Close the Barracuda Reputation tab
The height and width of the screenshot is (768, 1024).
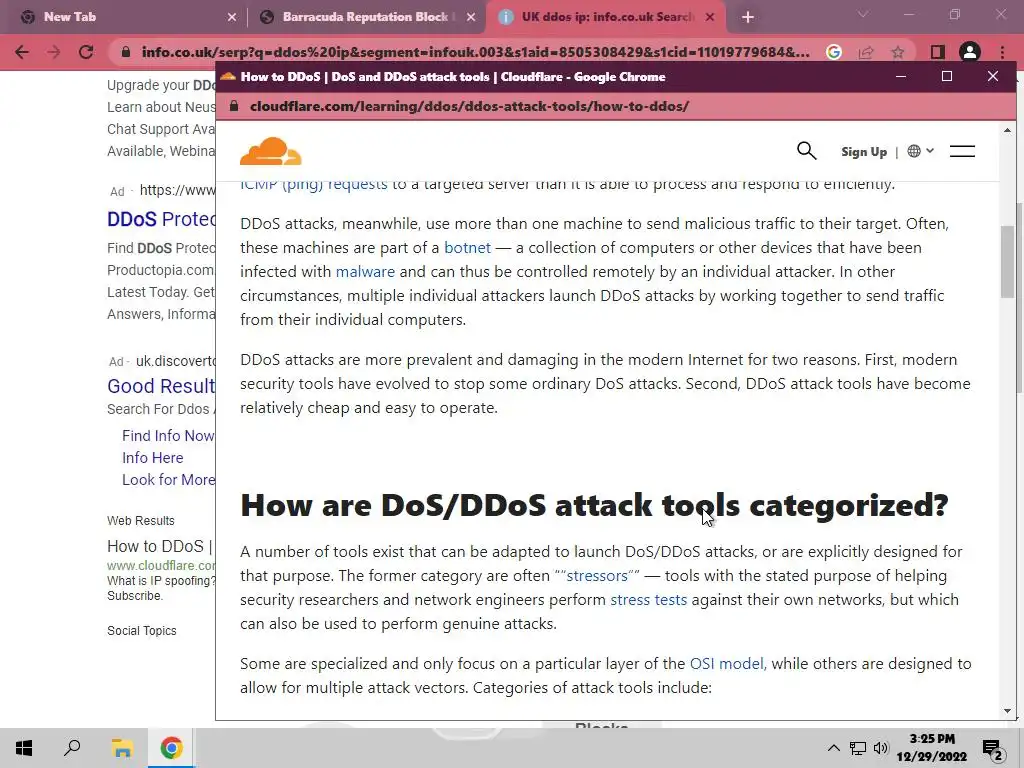click(471, 18)
